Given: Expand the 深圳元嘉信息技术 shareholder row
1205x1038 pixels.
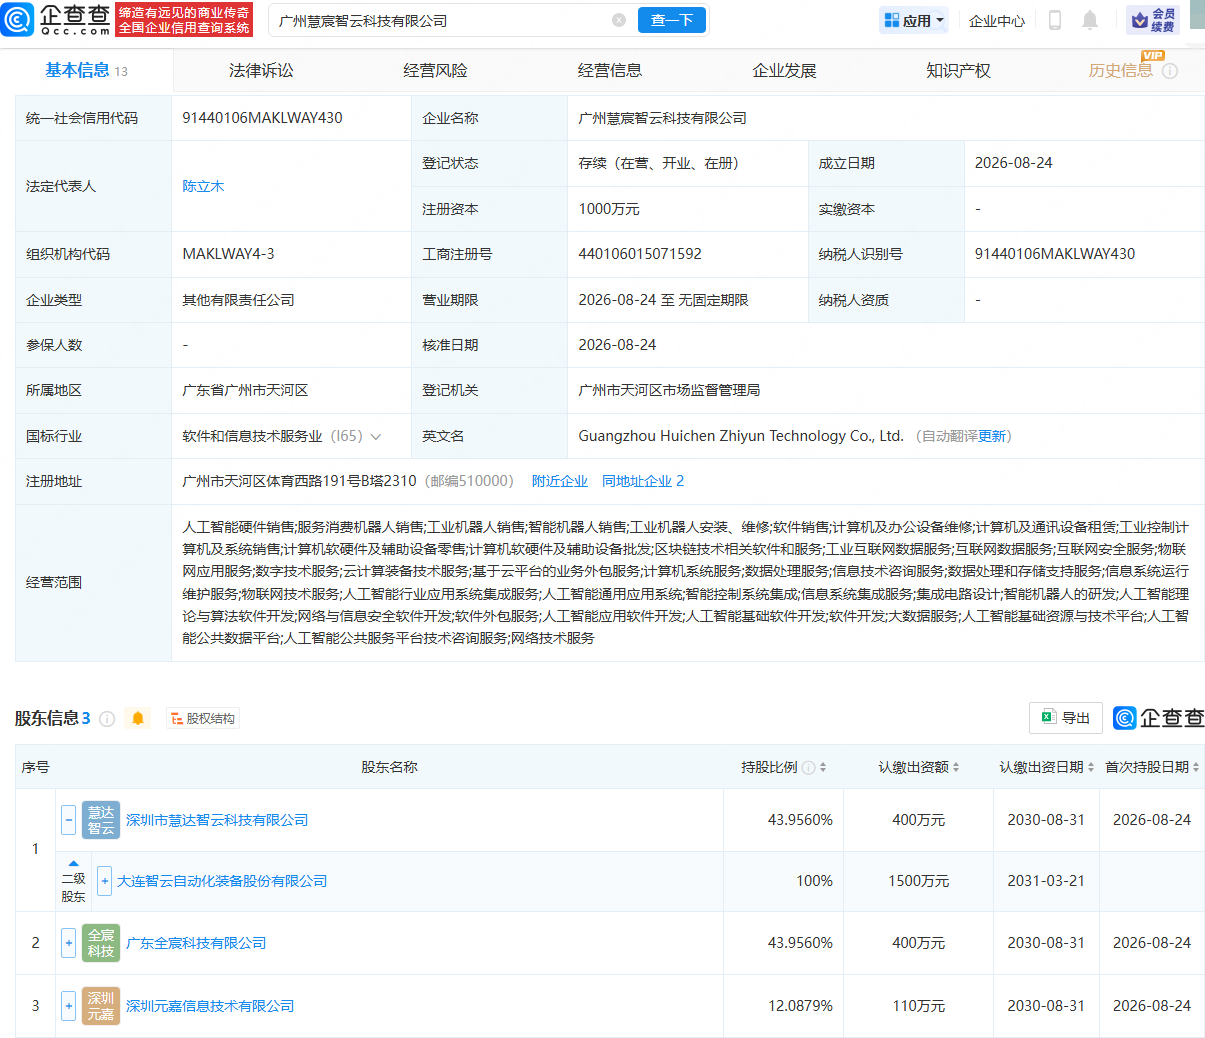Looking at the screenshot, I should coord(68,1006).
